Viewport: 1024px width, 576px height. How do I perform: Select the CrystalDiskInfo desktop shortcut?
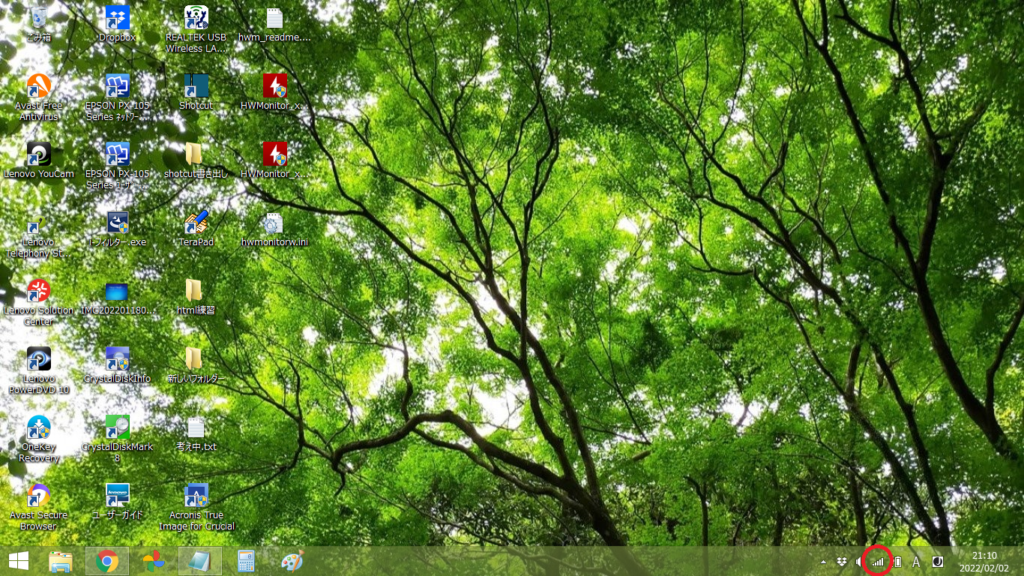tap(117, 360)
